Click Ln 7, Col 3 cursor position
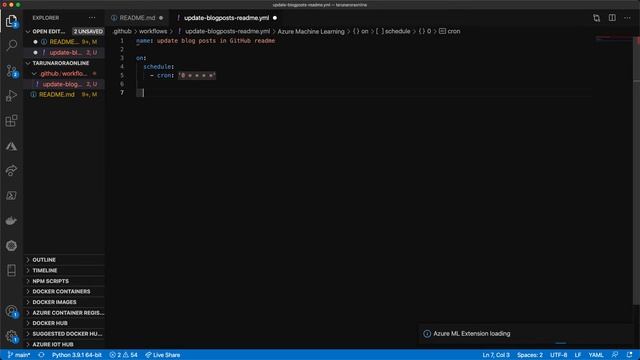640x360 pixels. pyautogui.click(x=496, y=355)
